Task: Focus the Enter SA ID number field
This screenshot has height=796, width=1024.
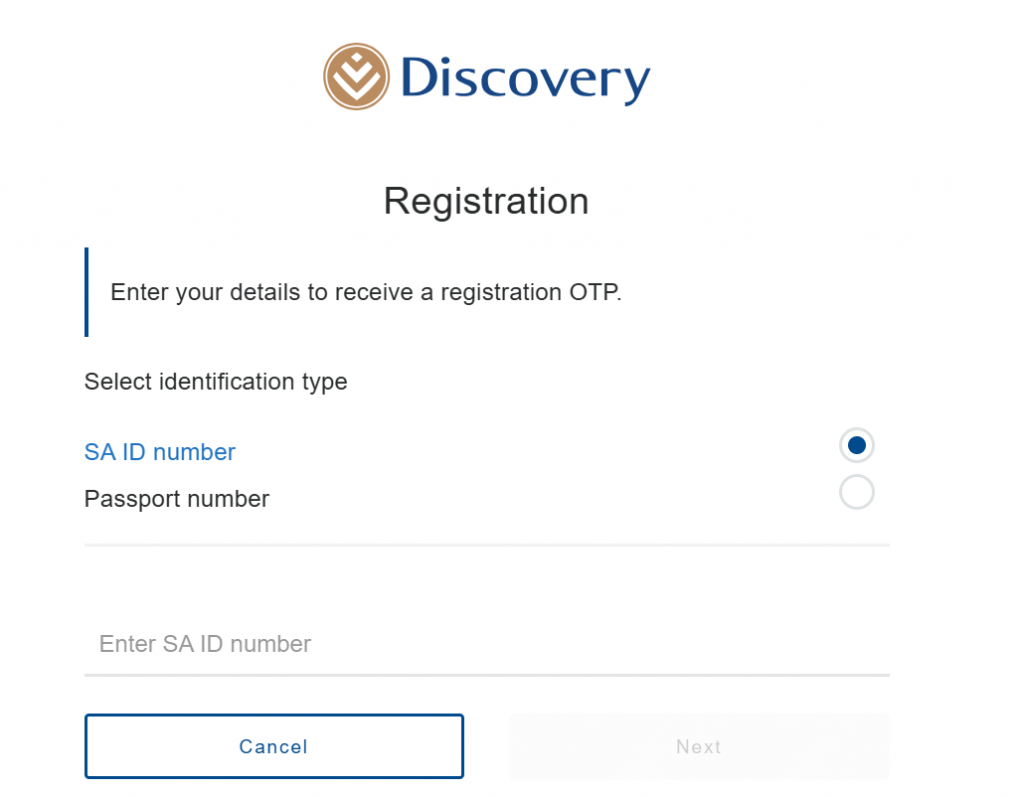Action: (x=486, y=644)
